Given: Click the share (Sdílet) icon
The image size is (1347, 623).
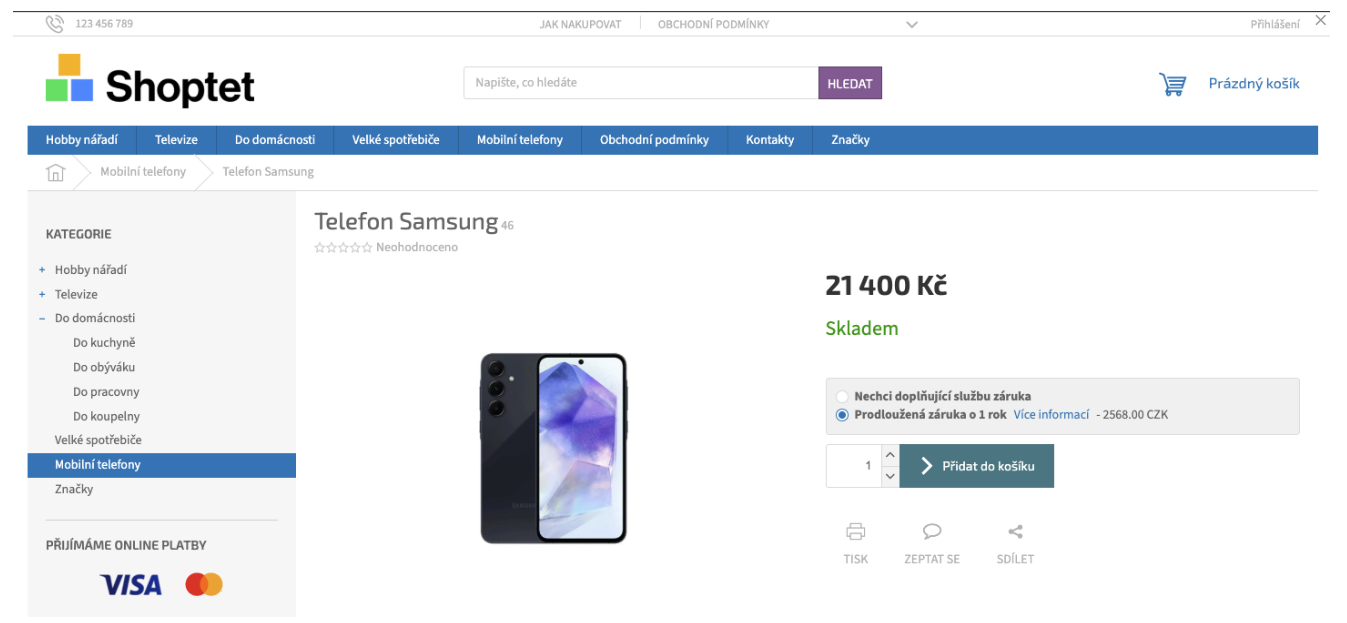Looking at the screenshot, I should (1015, 532).
